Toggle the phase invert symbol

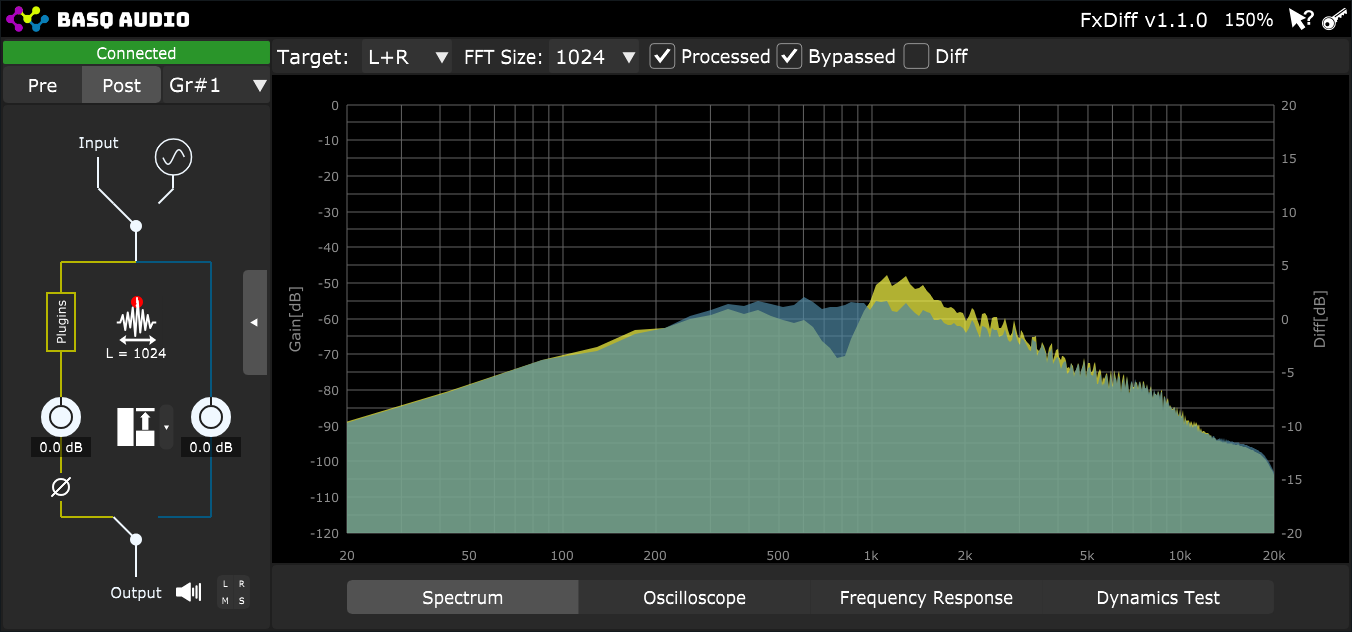[x=61, y=487]
